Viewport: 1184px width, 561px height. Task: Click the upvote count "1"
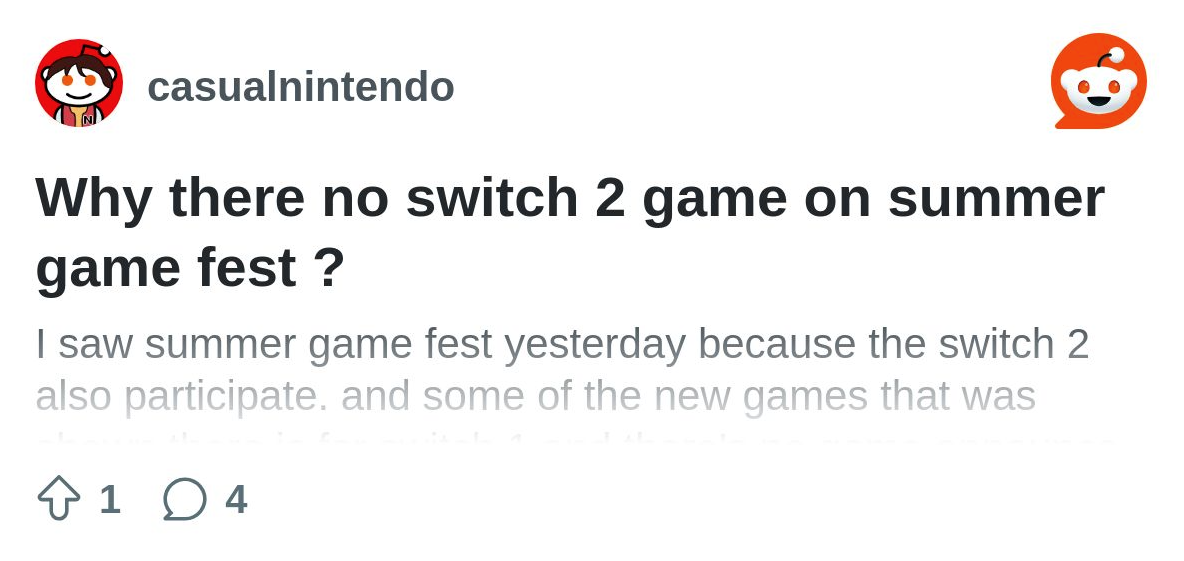pyautogui.click(x=110, y=499)
